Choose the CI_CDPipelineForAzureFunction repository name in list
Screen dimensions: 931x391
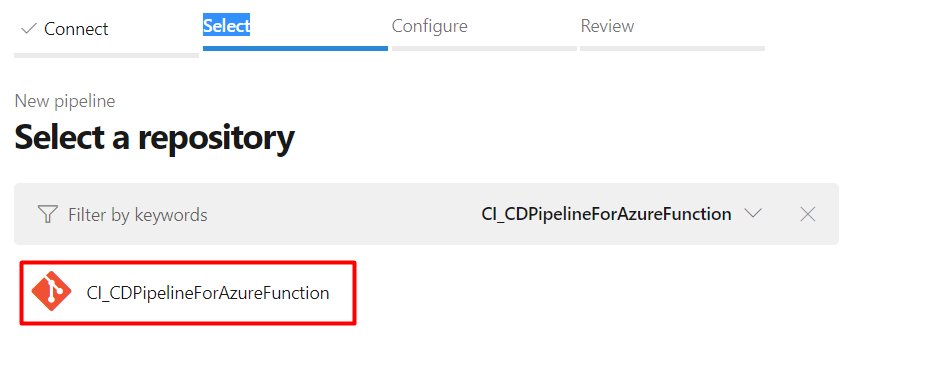pyautogui.click(x=208, y=293)
